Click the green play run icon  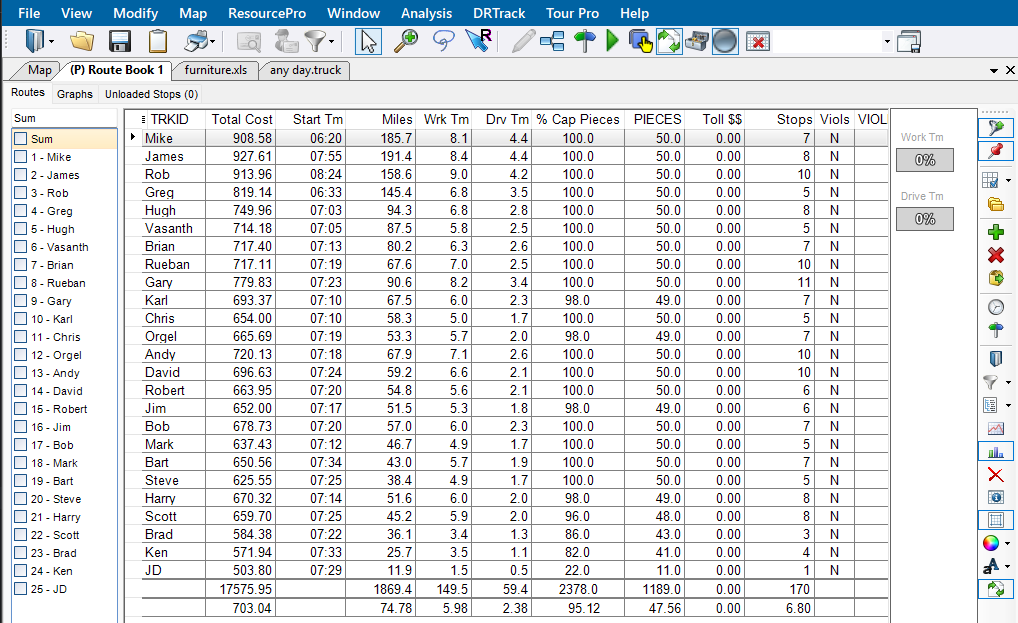(612, 42)
